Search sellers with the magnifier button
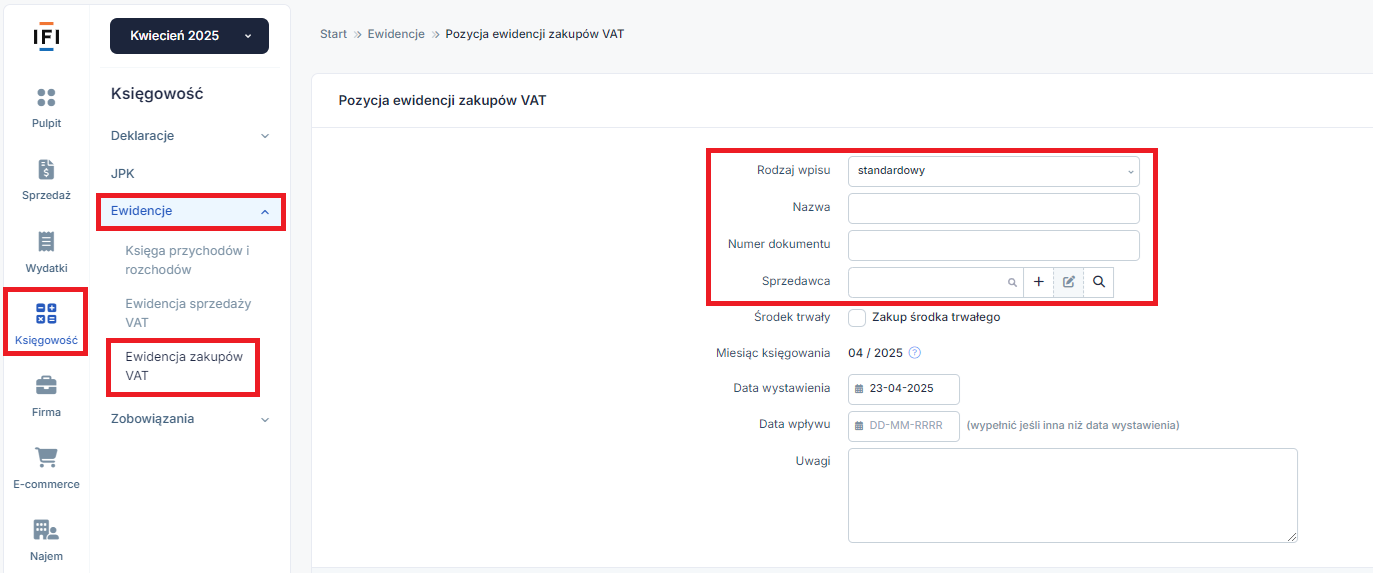The height and width of the screenshot is (573, 1373). click(1098, 282)
